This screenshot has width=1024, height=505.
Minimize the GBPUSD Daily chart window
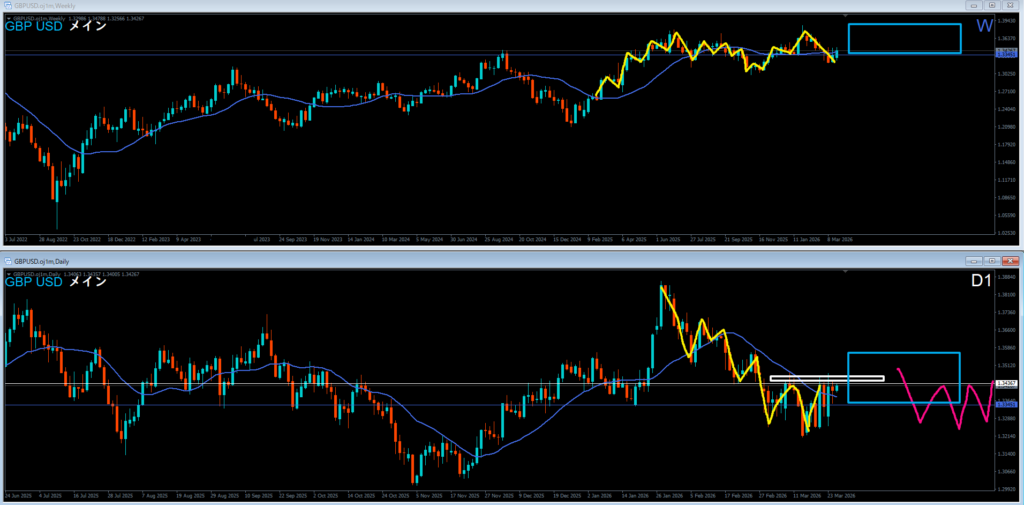click(975, 261)
